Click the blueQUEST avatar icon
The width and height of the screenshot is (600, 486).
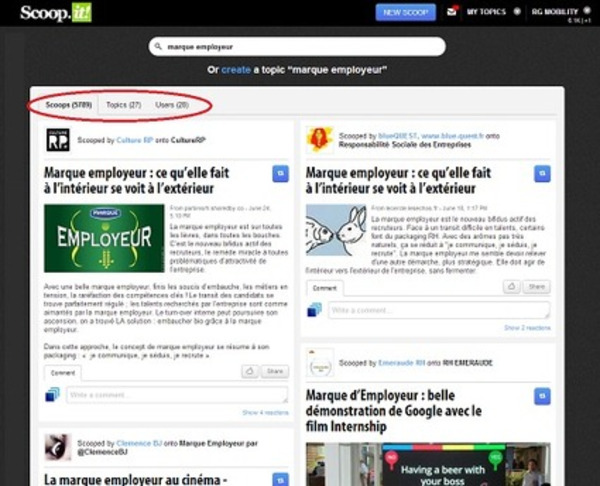pyautogui.click(x=320, y=140)
